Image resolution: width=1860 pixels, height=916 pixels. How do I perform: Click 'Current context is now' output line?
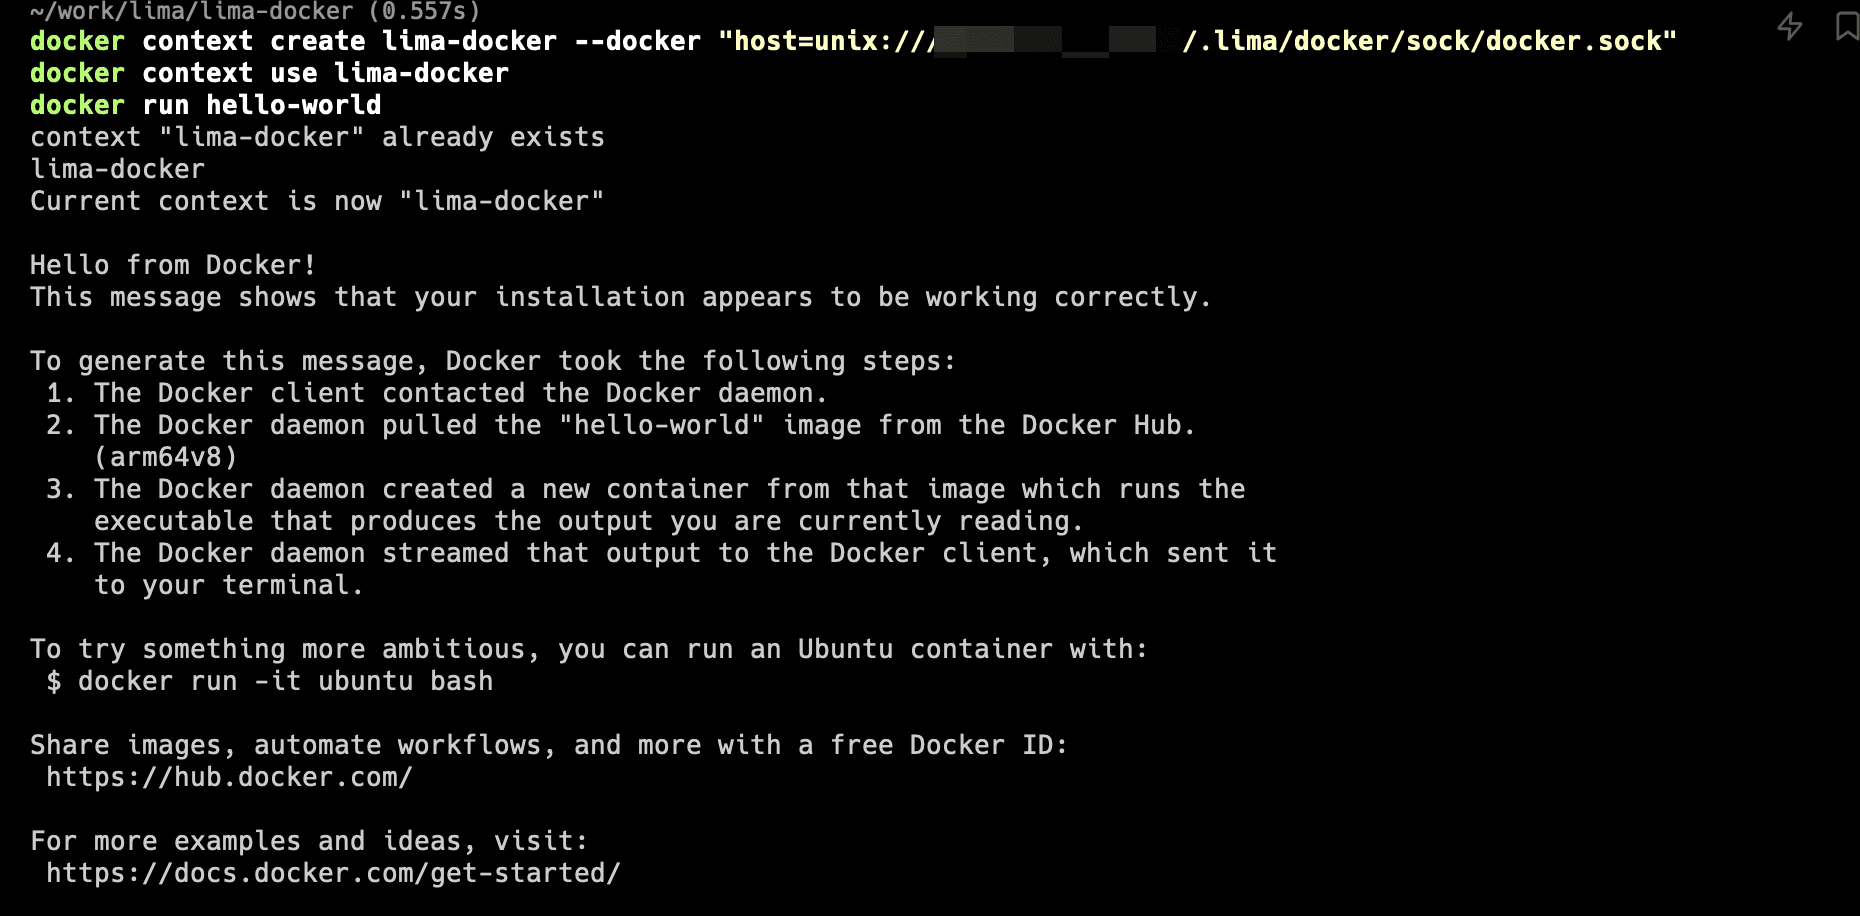point(317,201)
